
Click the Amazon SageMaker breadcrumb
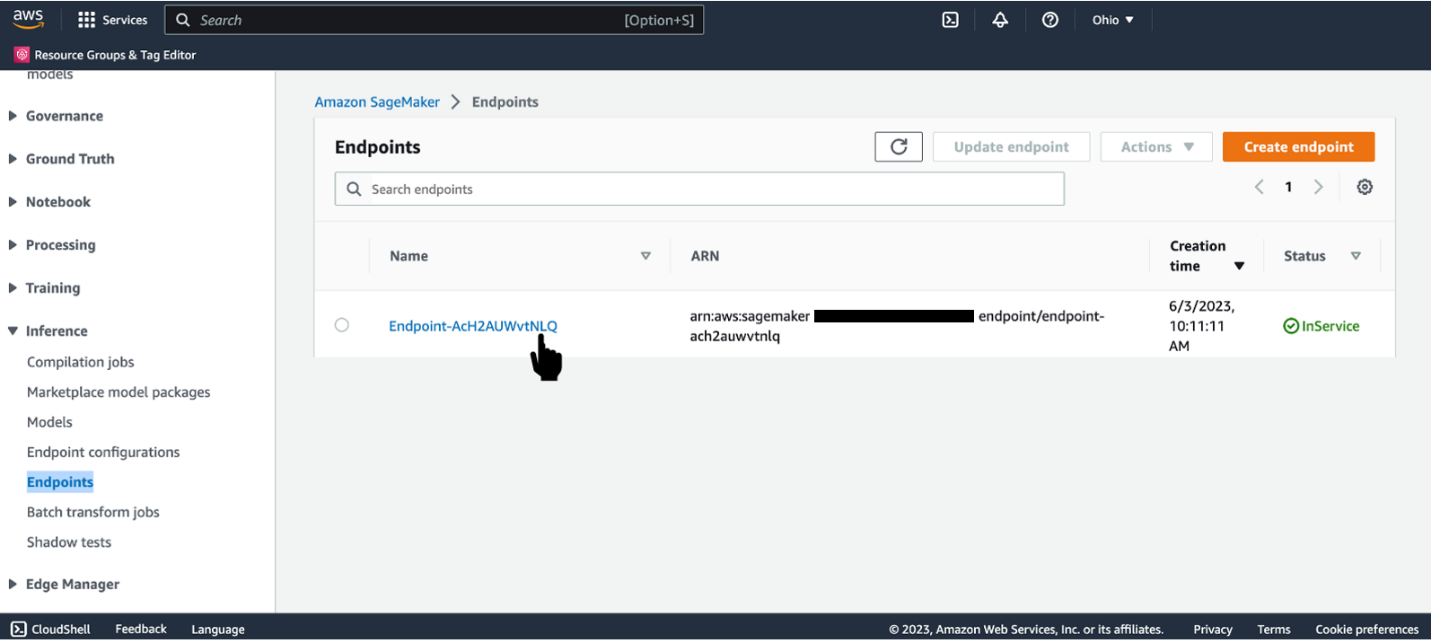pos(378,102)
